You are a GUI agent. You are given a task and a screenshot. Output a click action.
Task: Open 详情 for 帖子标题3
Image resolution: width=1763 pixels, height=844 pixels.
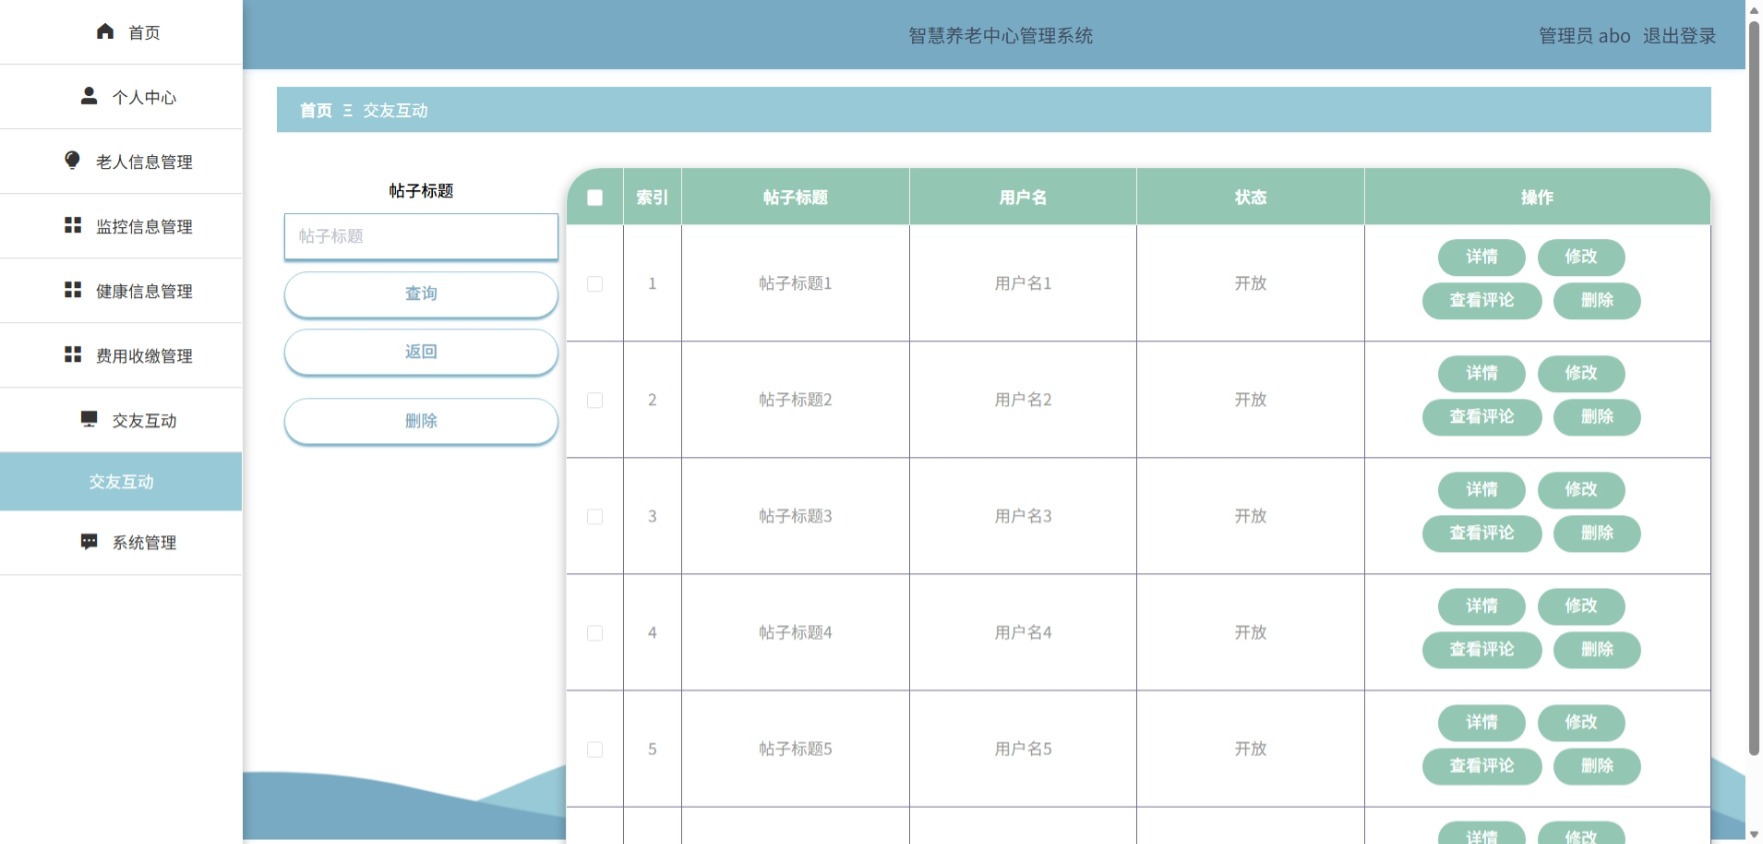coord(1481,489)
